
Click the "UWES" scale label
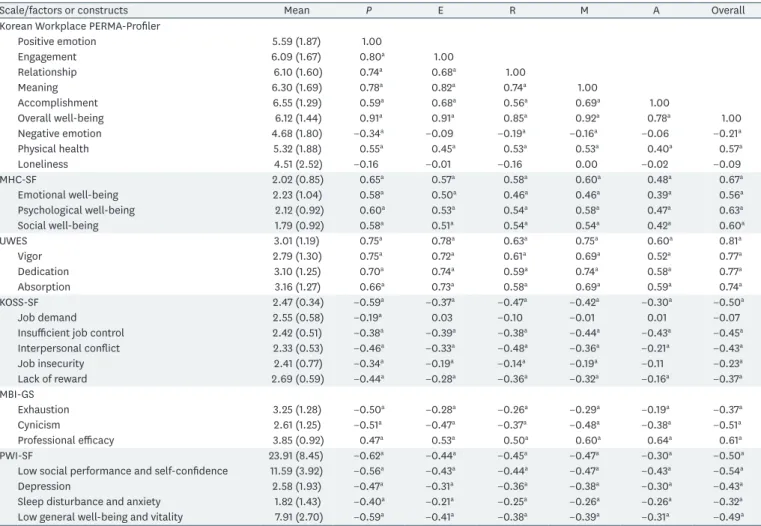click(14, 241)
